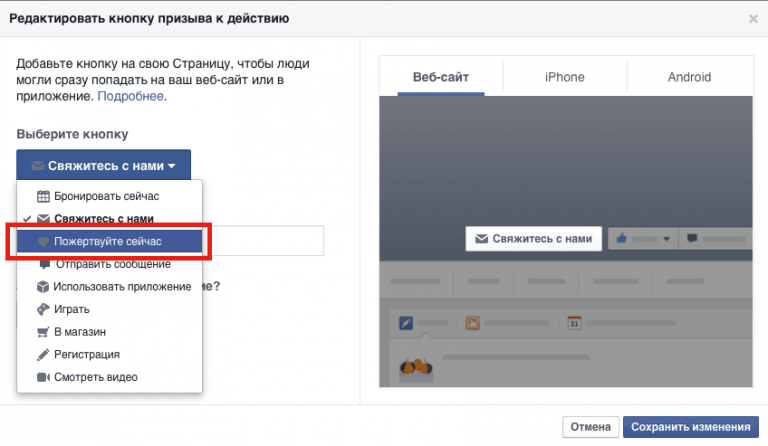Open the Веб-сайт preview tab

(440, 77)
